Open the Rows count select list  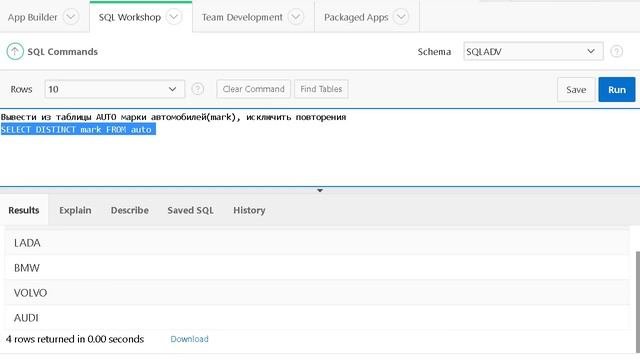tap(115, 89)
